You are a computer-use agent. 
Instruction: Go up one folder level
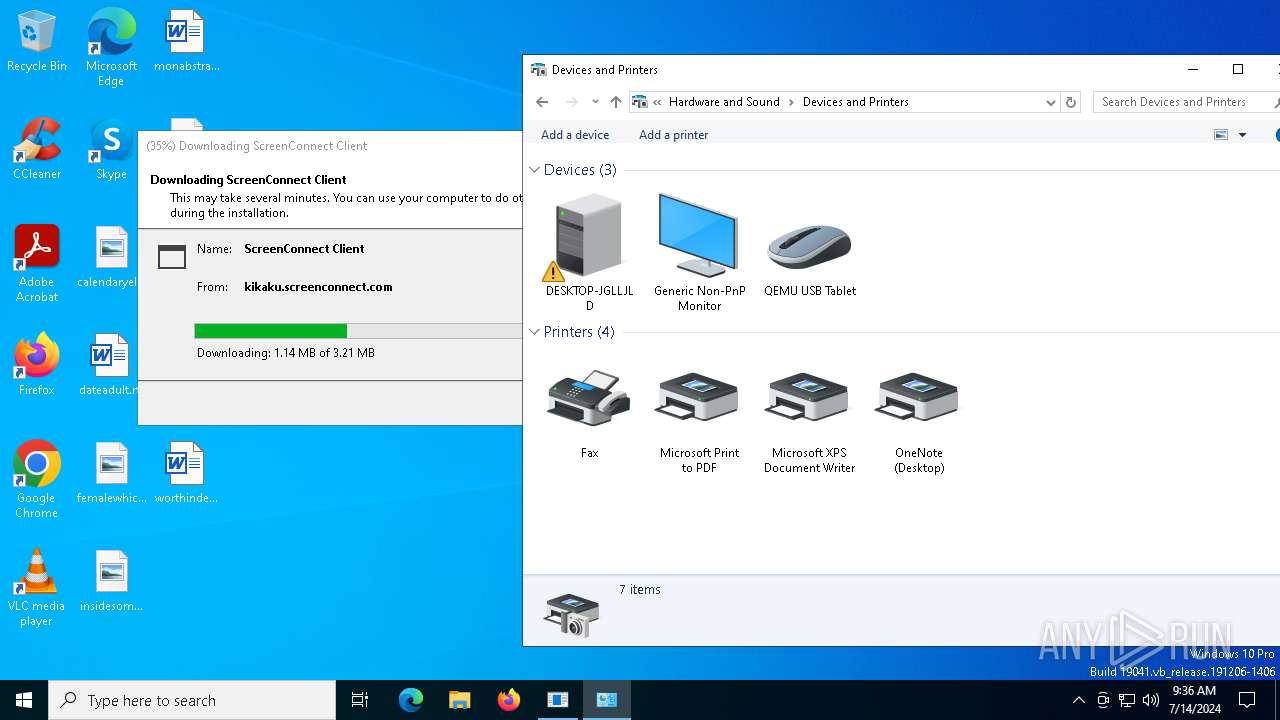click(616, 102)
